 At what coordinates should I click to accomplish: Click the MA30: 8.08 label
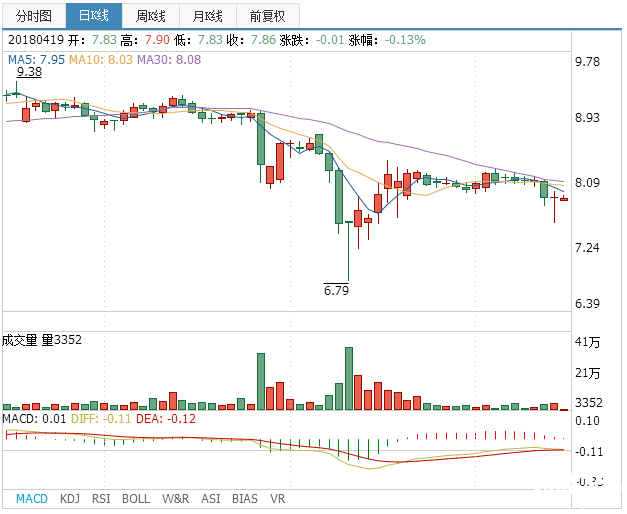pyautogui.click(x=169, y=60)
